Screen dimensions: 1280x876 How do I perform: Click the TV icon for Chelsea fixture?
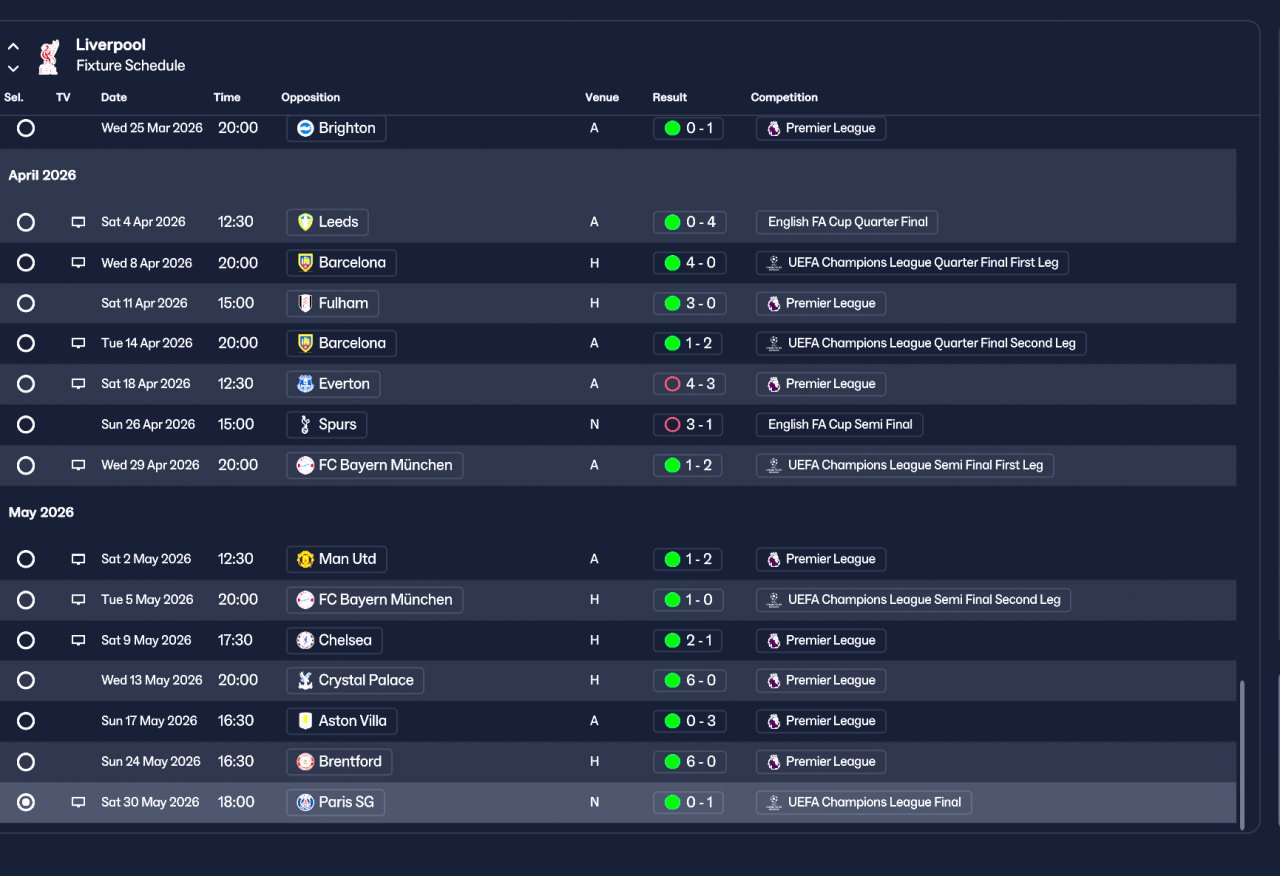coord(78,640)
